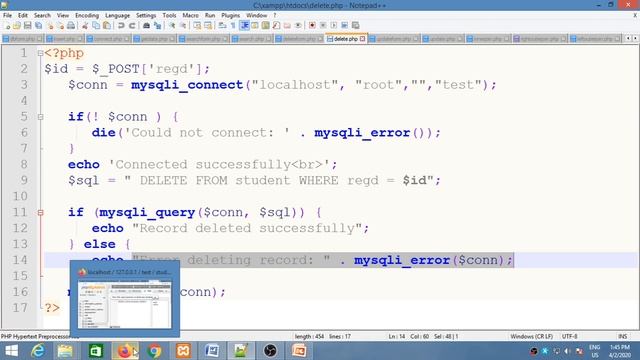The width and height of the screenshot is (640, 360).
Task: Close the delete.php tab with its X
Action: (362, 39)
